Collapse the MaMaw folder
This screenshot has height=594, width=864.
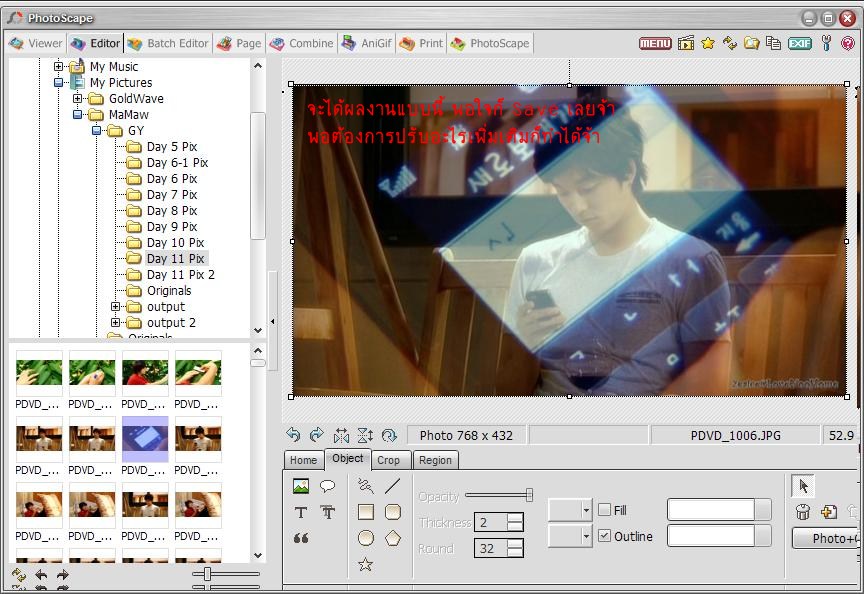(78, 115)
